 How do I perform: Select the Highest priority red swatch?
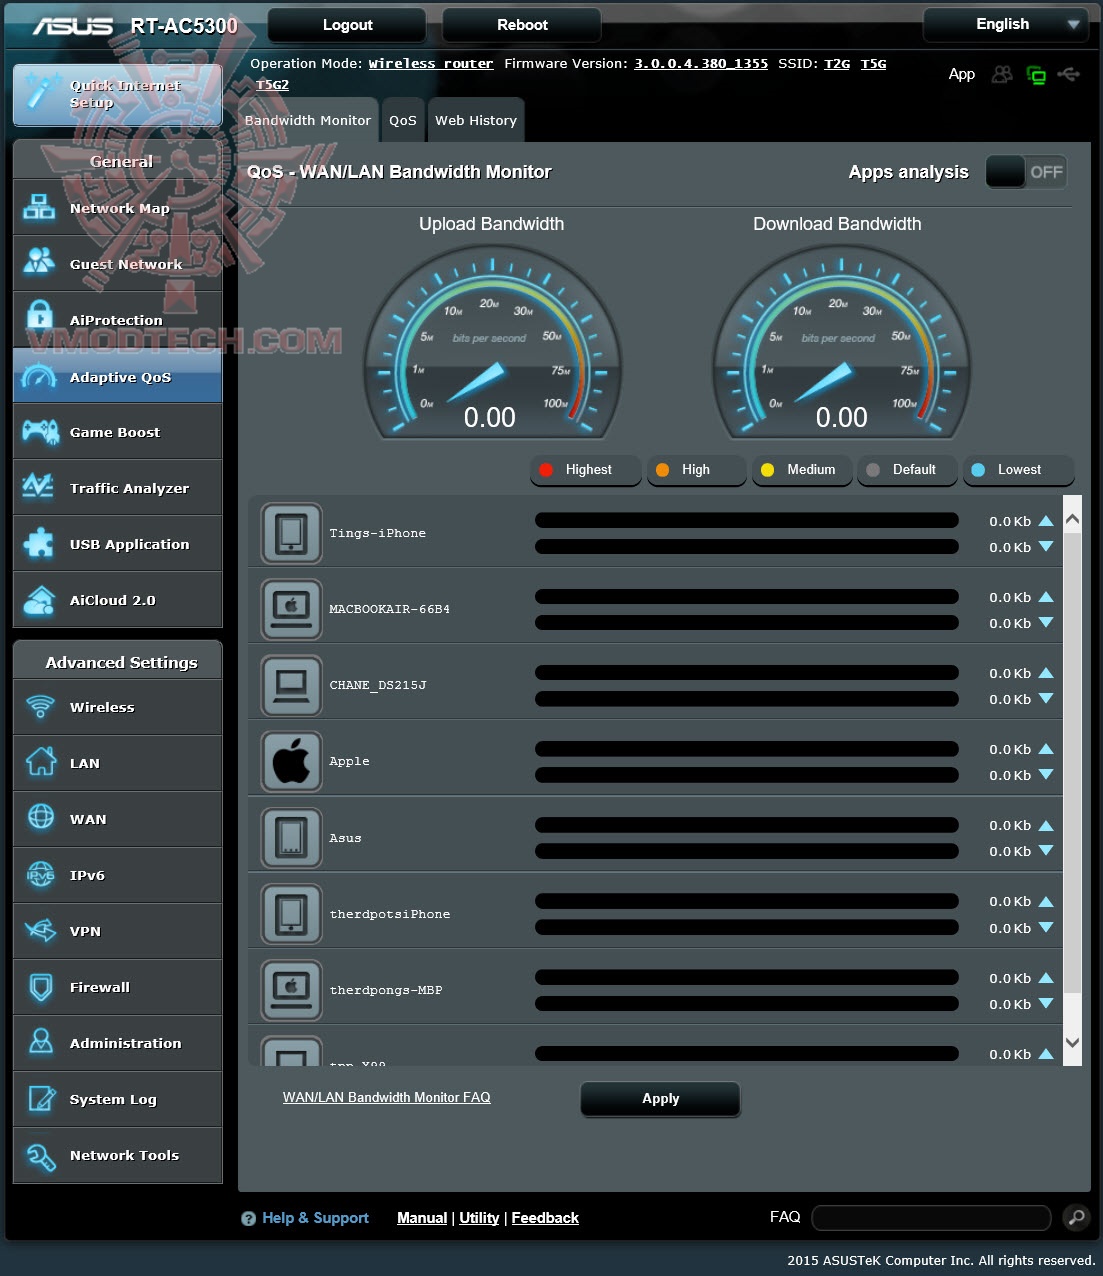point(546,470)
